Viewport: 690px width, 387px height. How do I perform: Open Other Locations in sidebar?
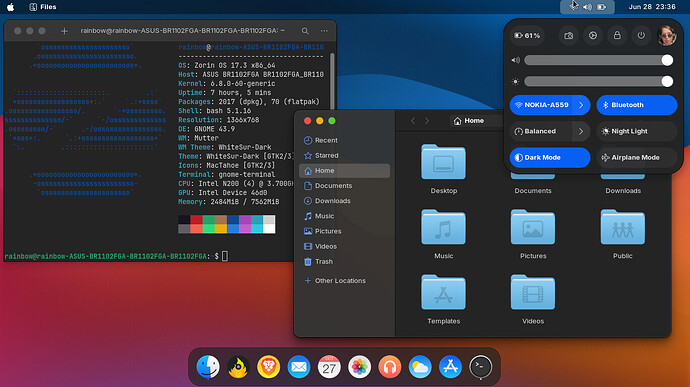tap(344, 280)
